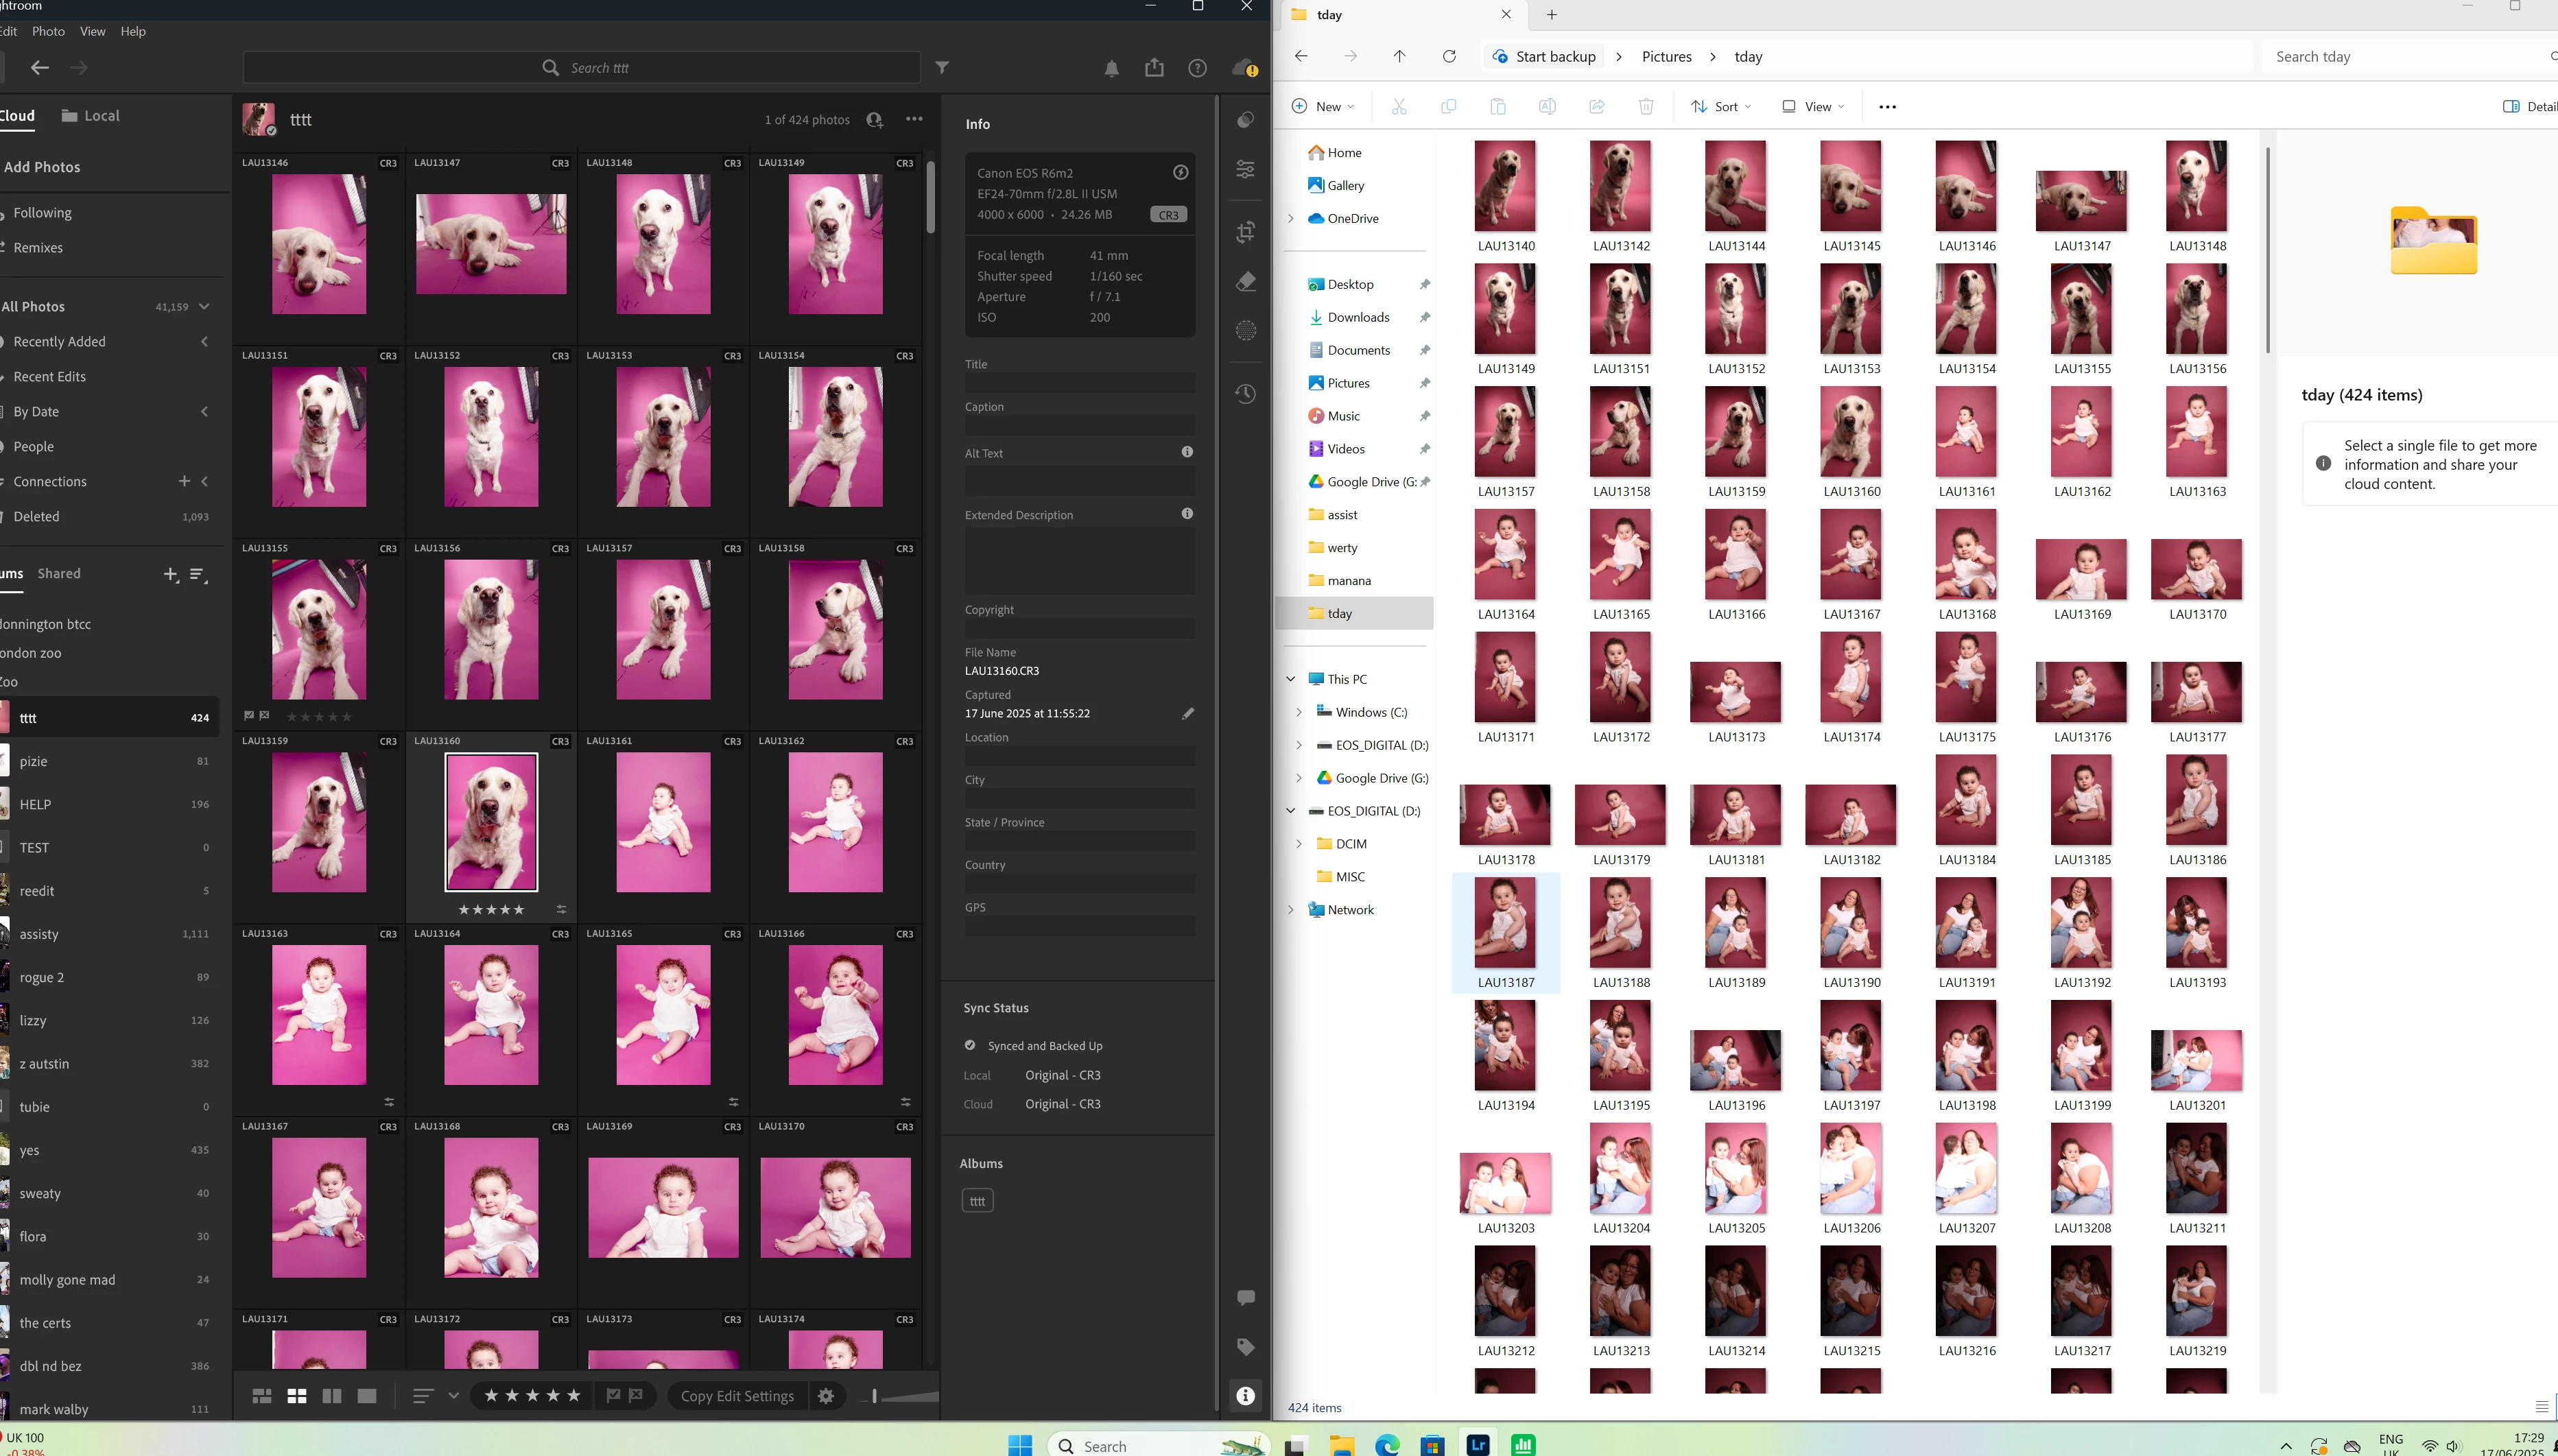The height and width of the screenshot is (1456, 2558).
Task: Open the Versions history panel
Action: click(x=1245, y=394)
